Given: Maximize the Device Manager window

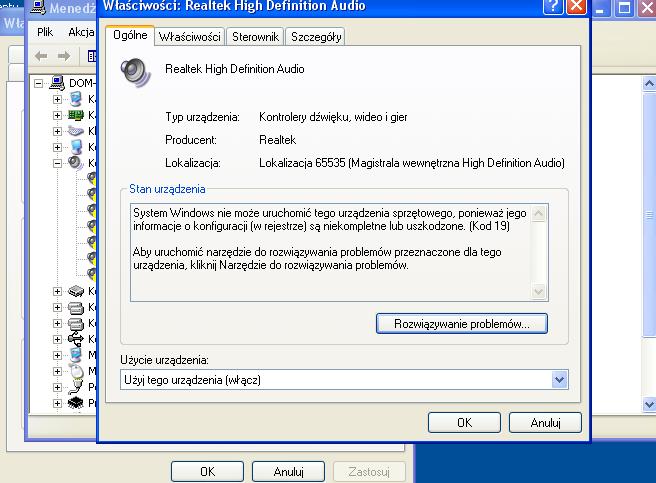Looking at the screenshot, I should tap(624, 8).
